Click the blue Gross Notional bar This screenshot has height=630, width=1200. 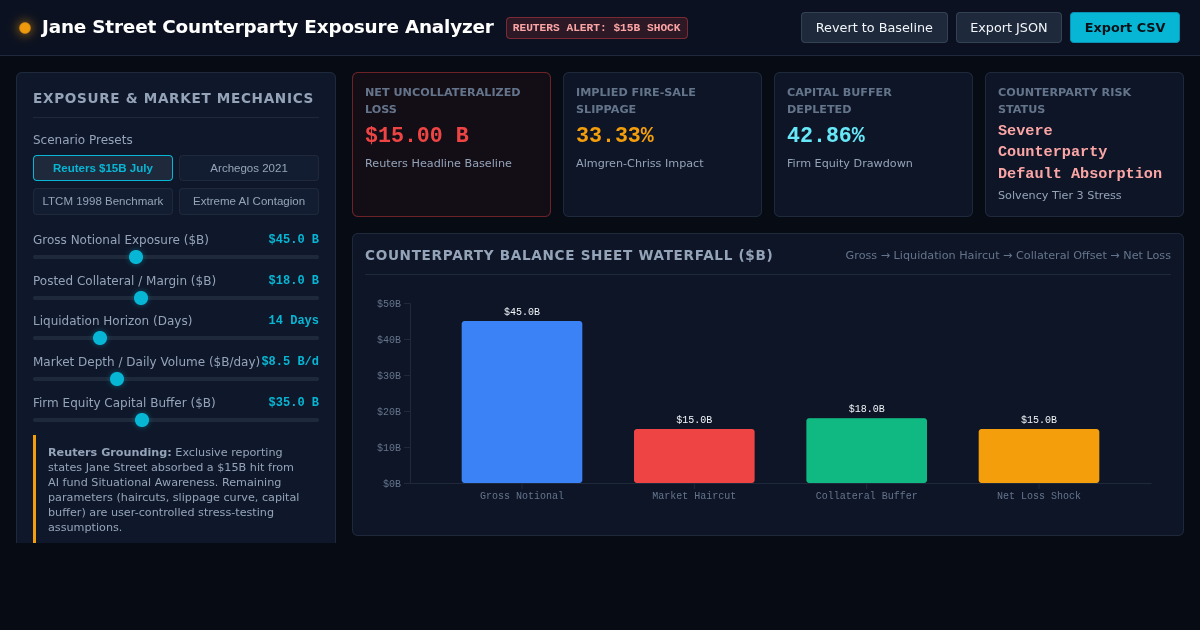[x=522, y=402]
